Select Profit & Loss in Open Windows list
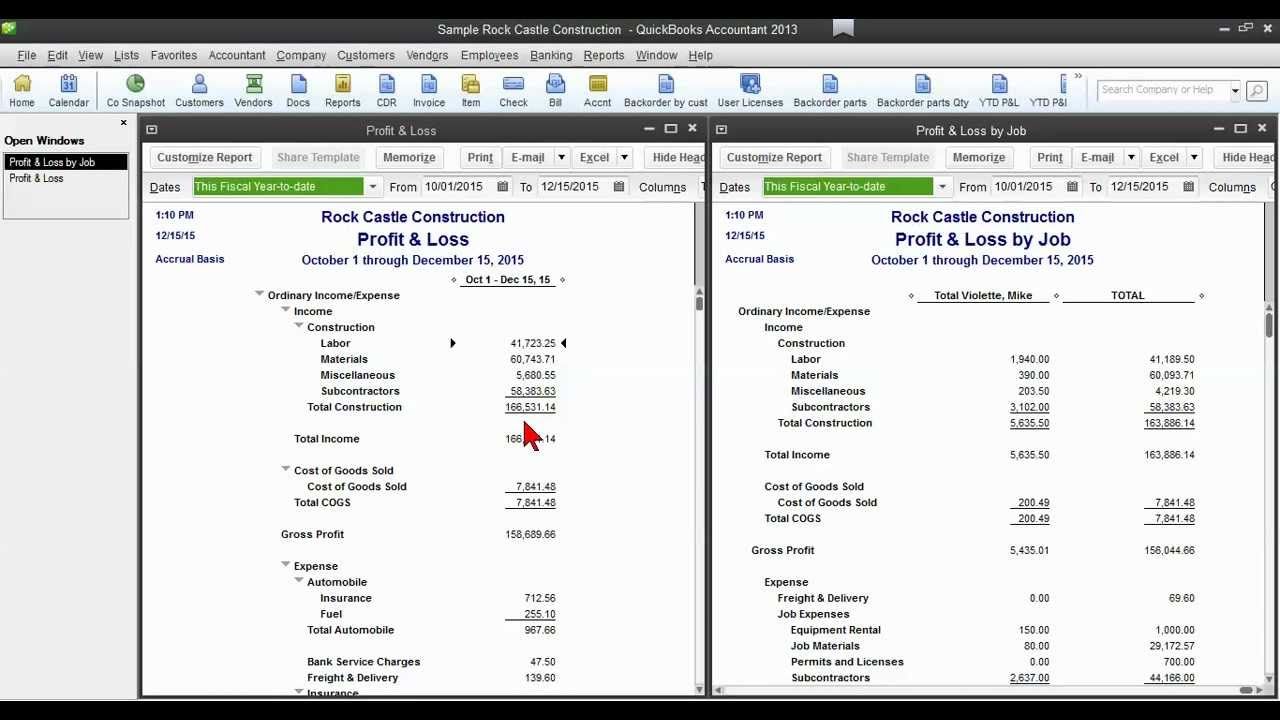The image size is (1280, 720). pyautogui.click(x=66, y=178)
